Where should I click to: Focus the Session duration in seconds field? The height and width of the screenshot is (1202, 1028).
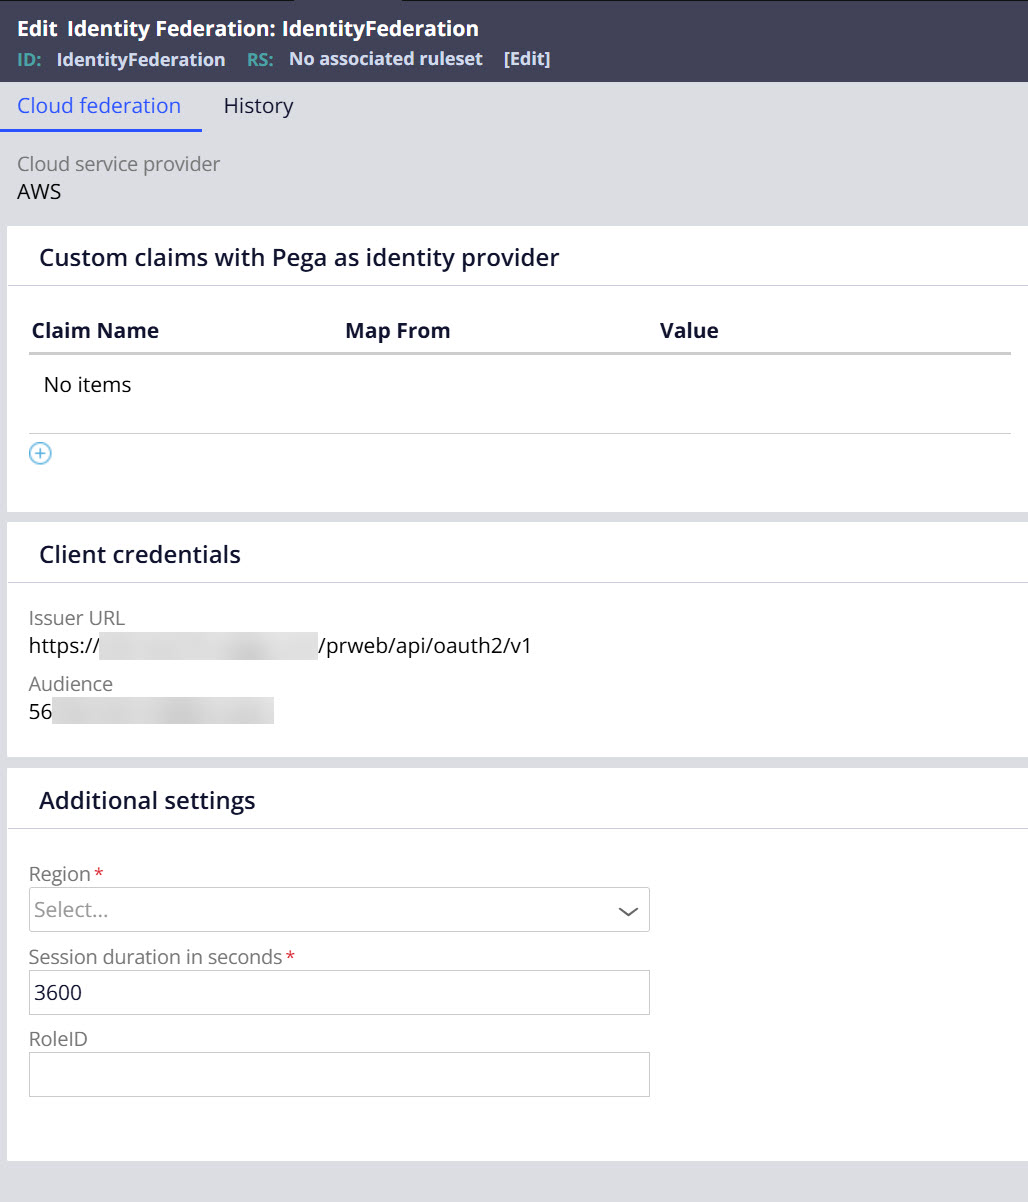(x=339, y=993)
